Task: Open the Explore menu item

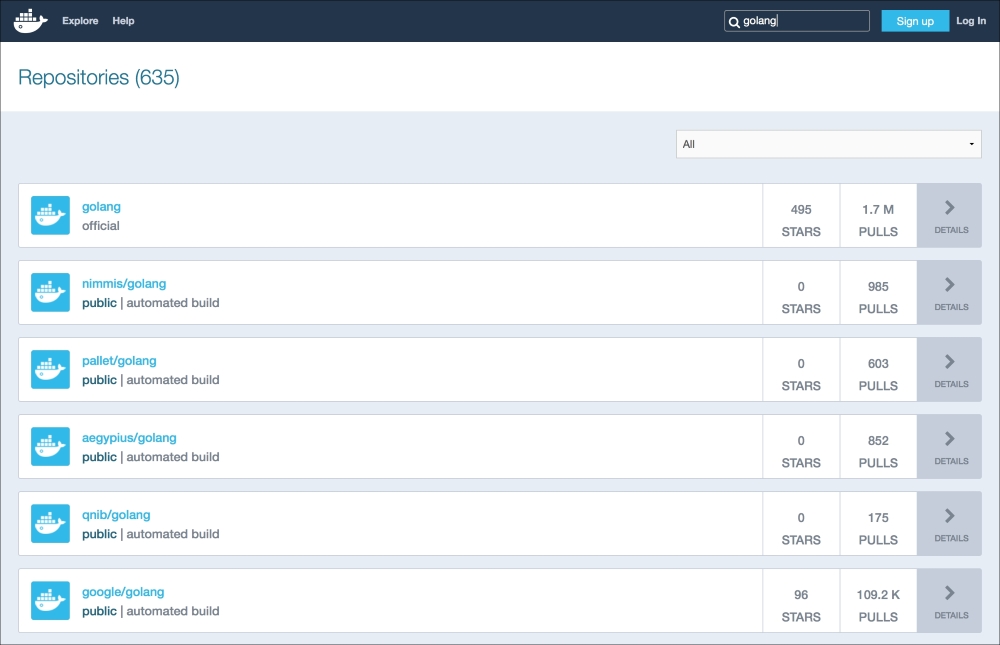Action: click(x=80, y=21)
